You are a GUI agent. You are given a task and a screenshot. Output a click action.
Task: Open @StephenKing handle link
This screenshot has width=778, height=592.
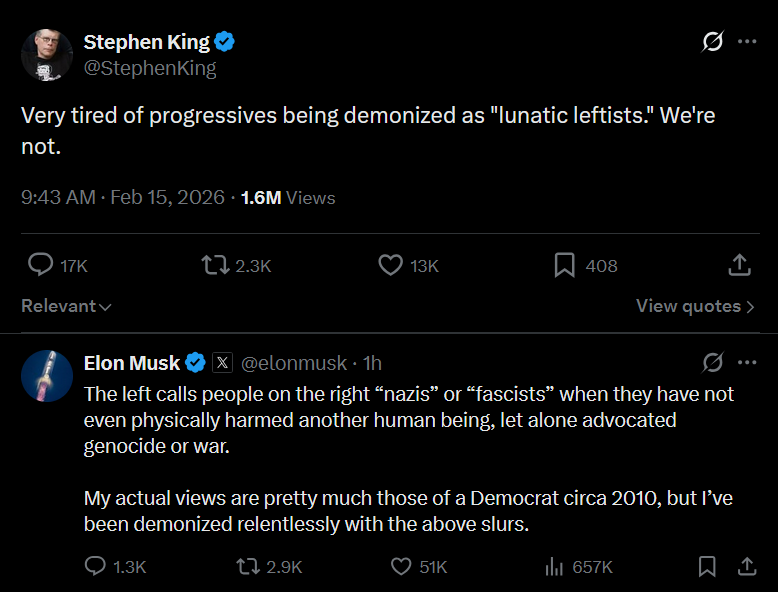coord(150,68)
